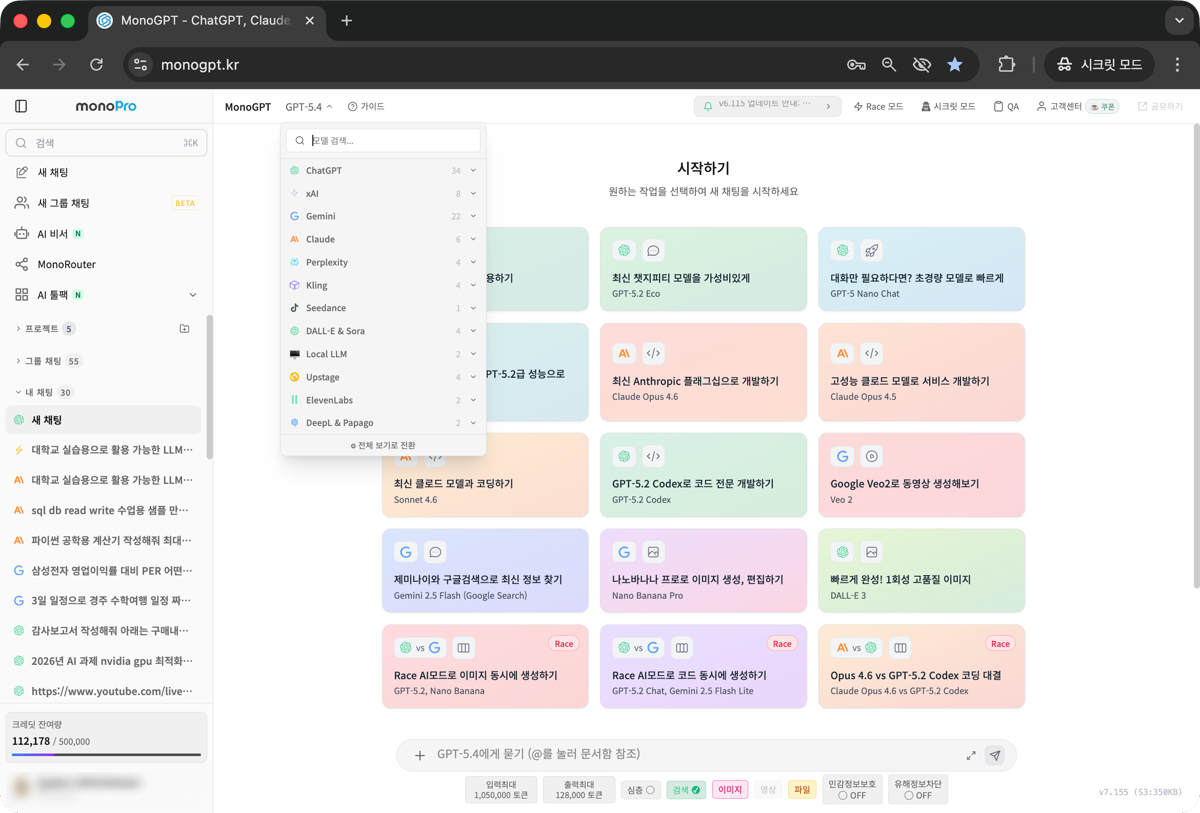Toggle the left sidebar panel icon

(21, 106)
